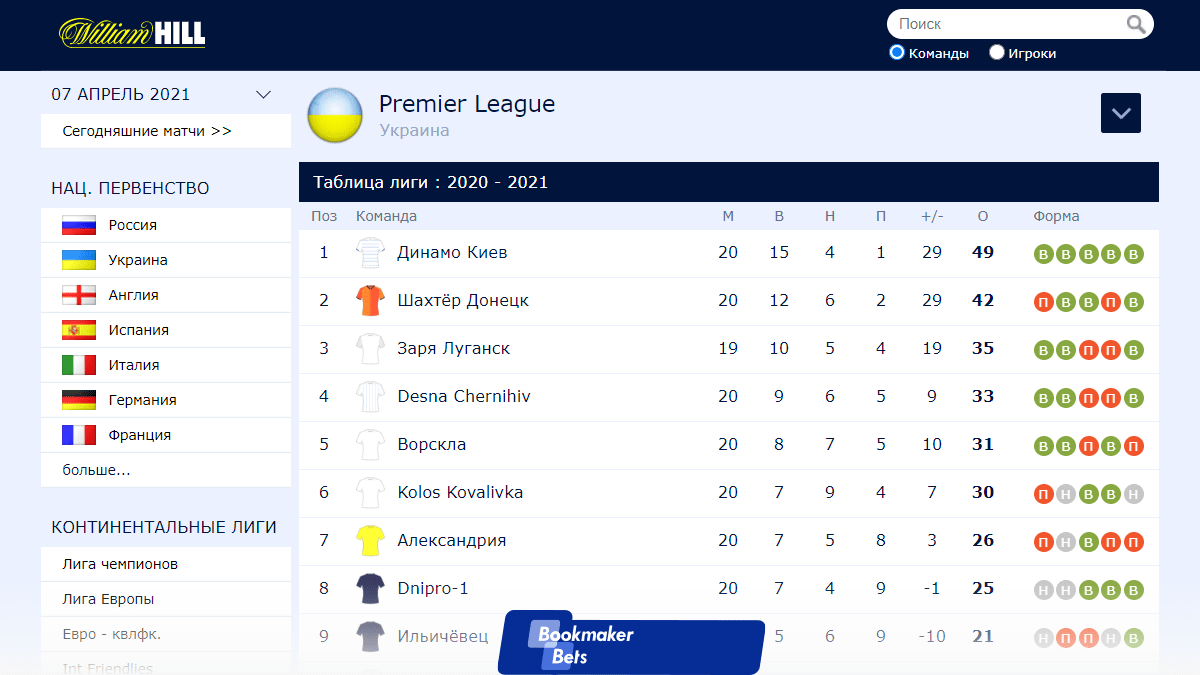Open the league selector chevron button

(x=1121, y=113)
